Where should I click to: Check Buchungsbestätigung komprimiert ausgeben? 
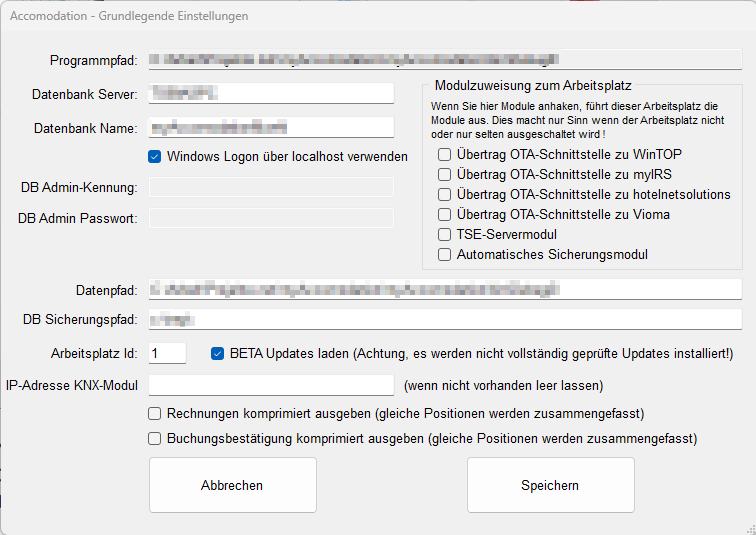pos(155,438)
